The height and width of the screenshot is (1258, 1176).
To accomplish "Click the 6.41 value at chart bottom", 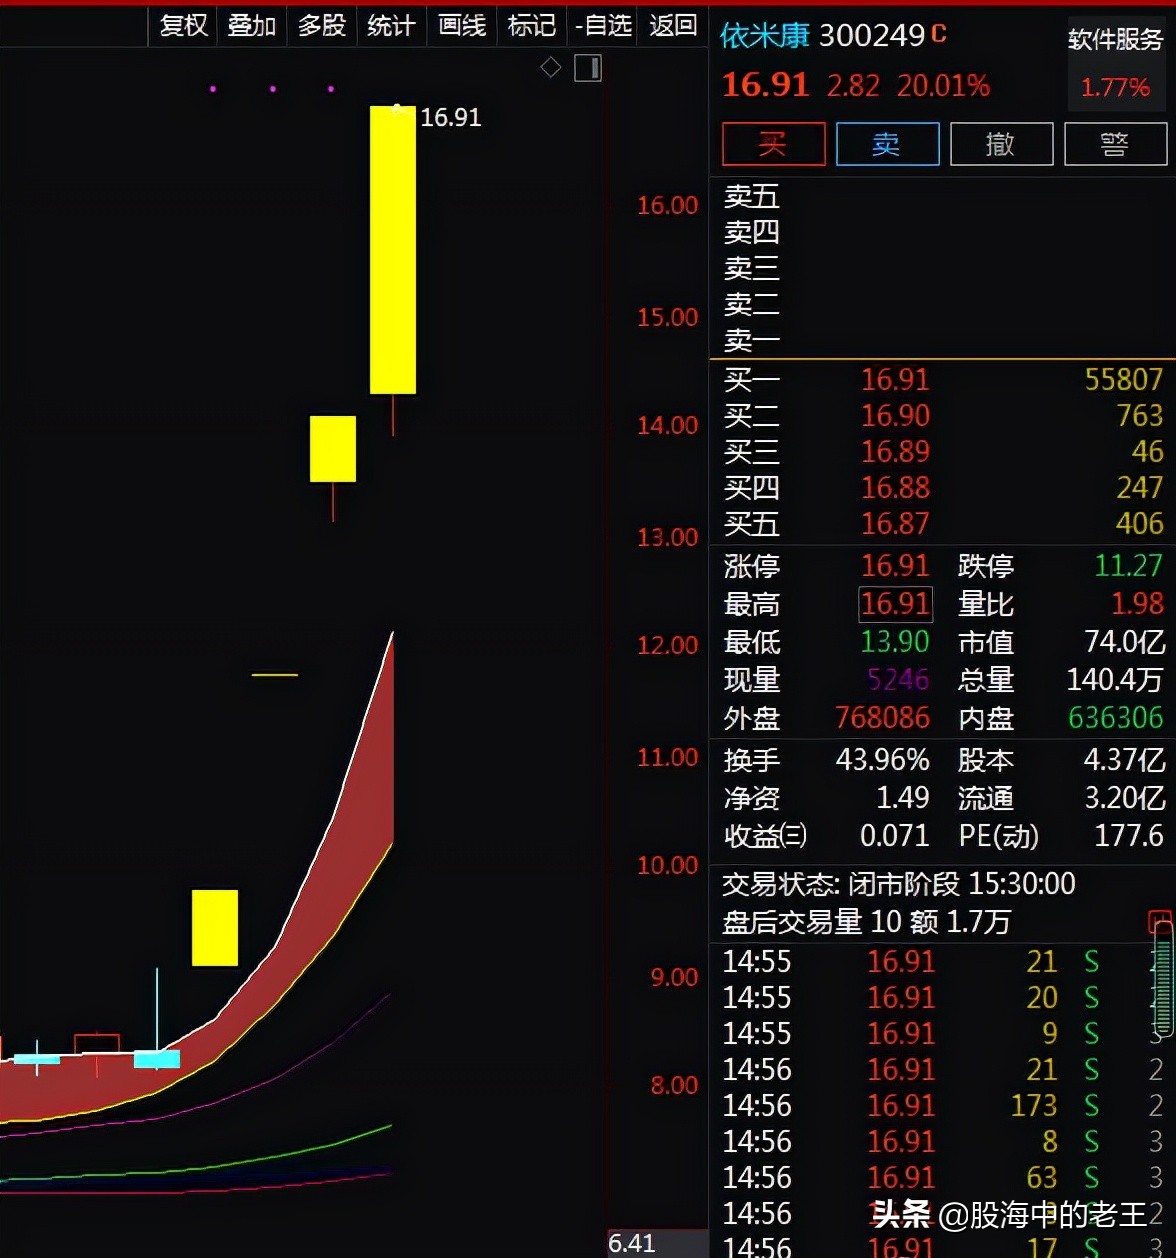I will click(632, 1244).
